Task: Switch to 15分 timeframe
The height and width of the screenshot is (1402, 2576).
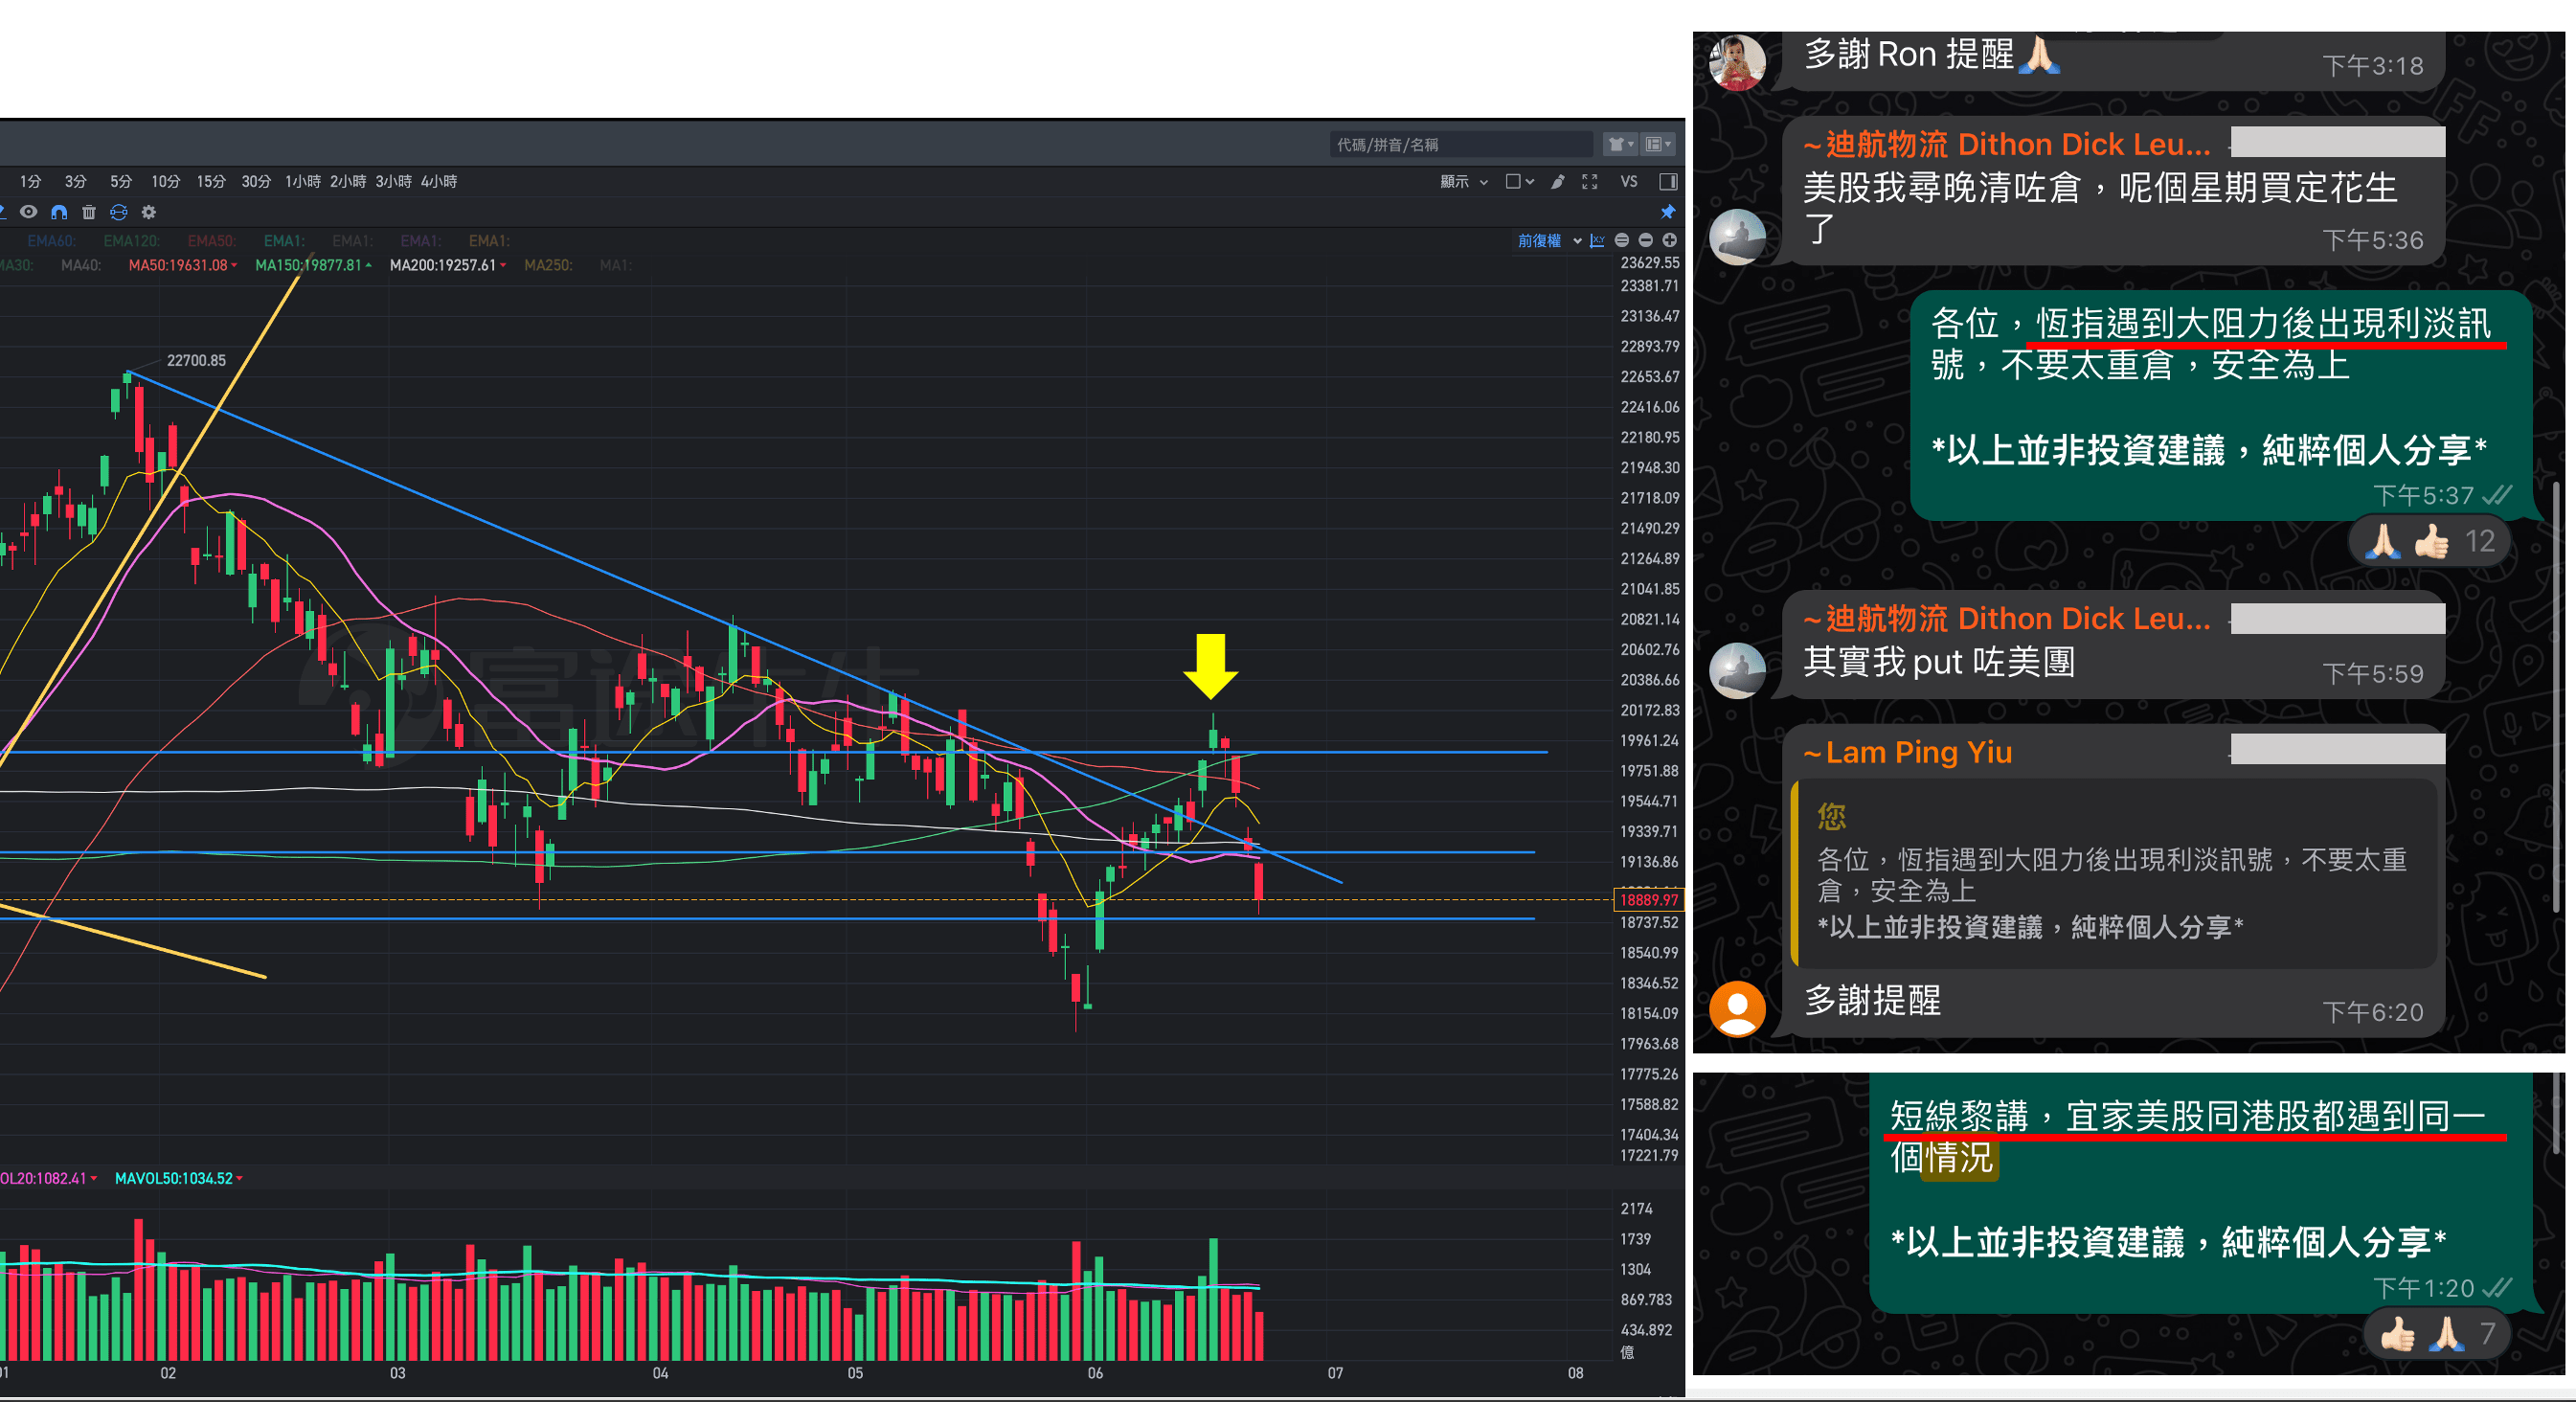Action: pyautogui.click(x=211, y=182)
